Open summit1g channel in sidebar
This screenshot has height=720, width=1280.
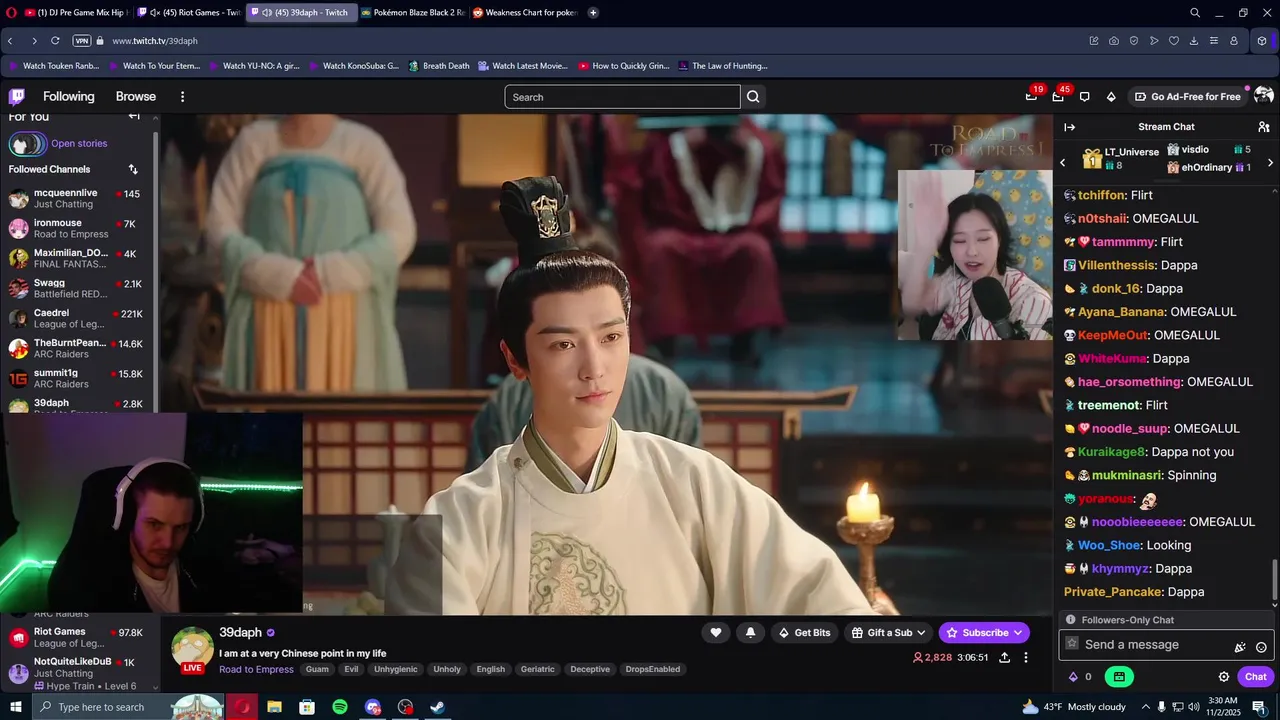pos(79,378)
